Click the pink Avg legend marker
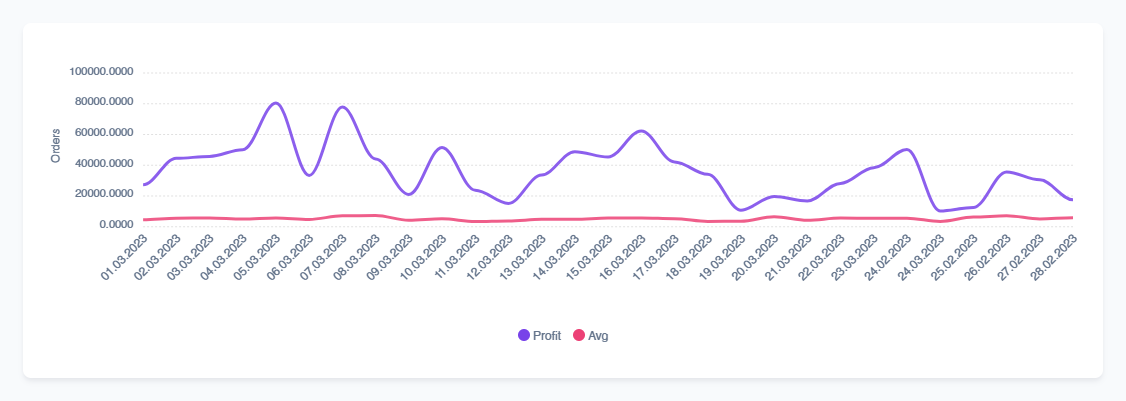Viewport: 1126px width, 401px height. click(x=579, y=336)
